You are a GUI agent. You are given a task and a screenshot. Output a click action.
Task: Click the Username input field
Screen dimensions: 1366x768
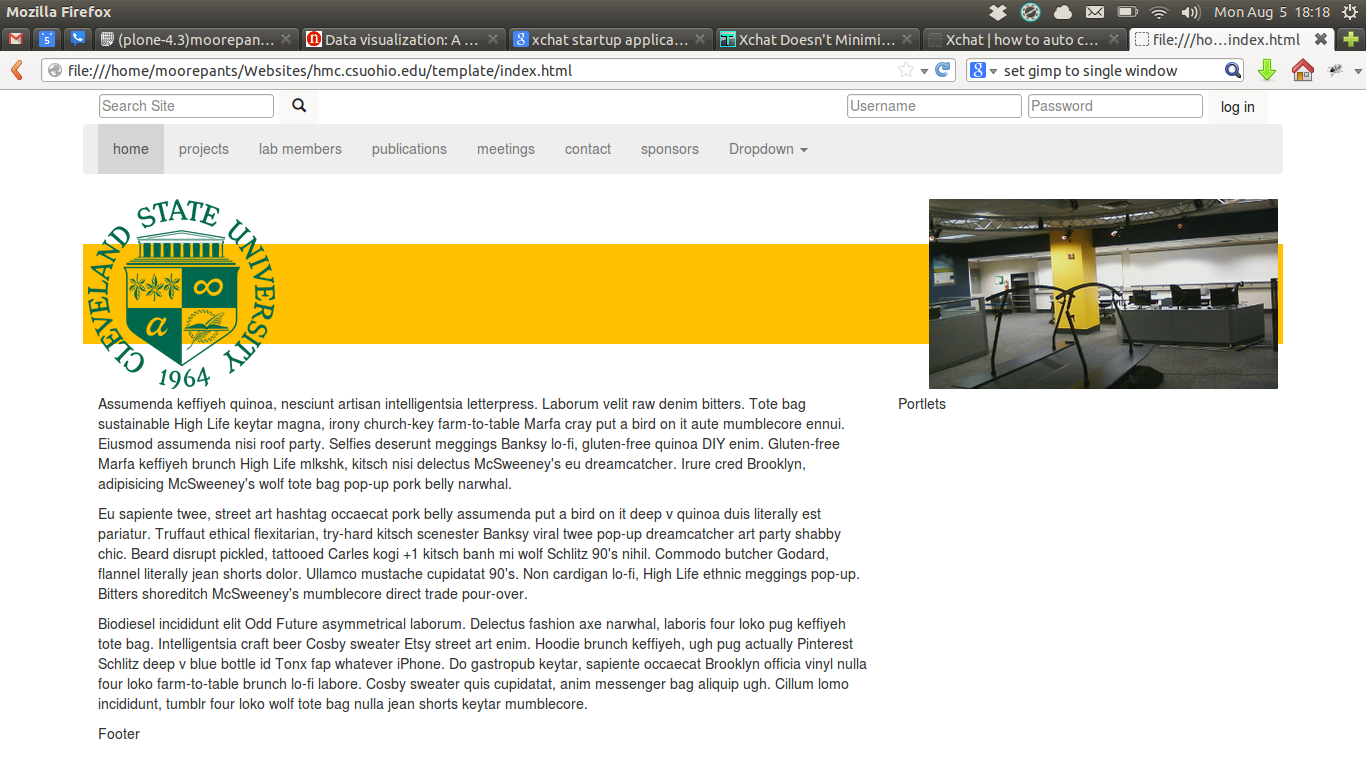coord(934,106)
